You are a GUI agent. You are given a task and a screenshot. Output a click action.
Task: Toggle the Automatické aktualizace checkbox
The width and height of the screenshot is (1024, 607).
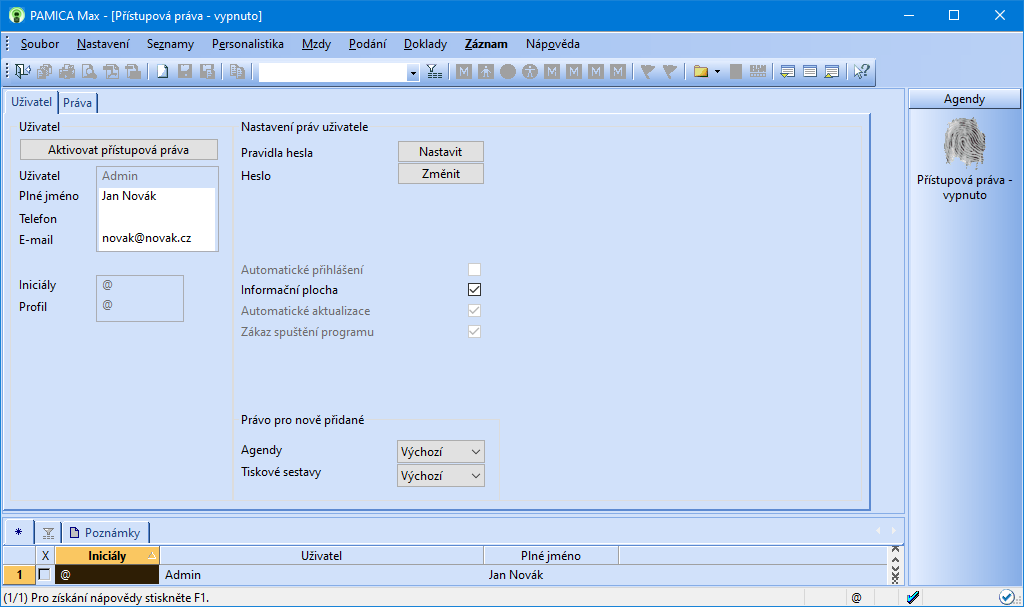click(474, 310)
